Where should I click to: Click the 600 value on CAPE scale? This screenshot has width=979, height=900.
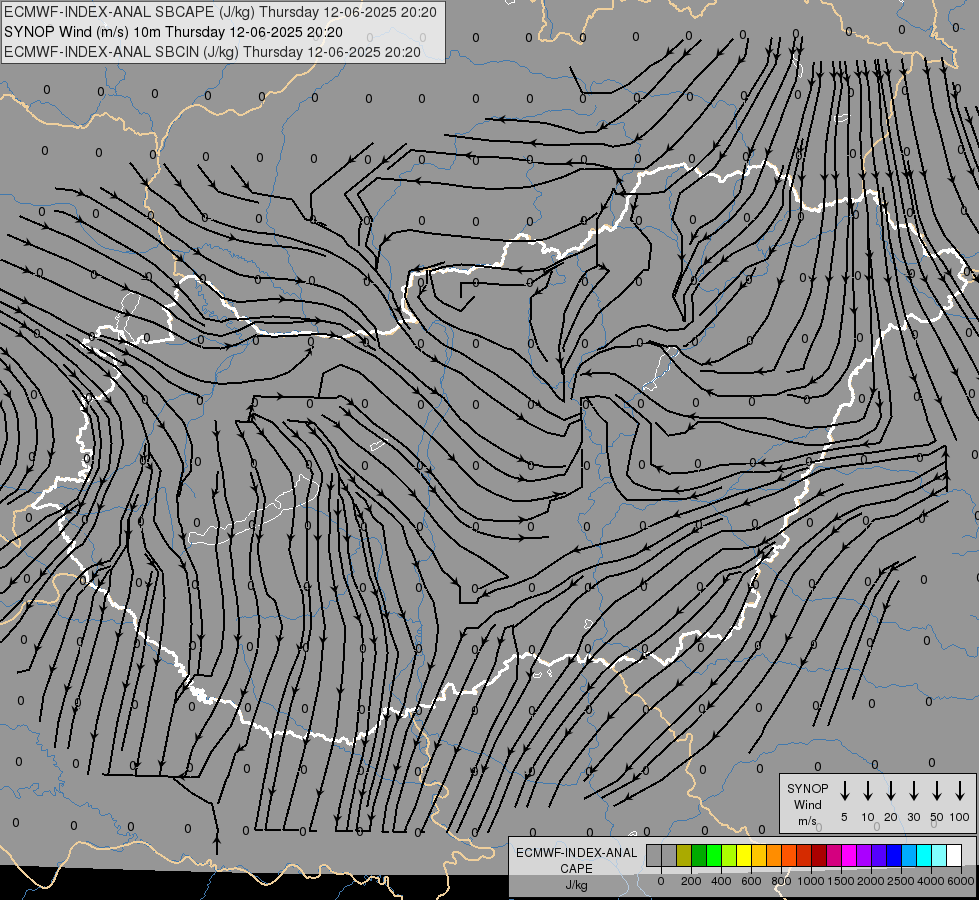click(x=751, y=881)
